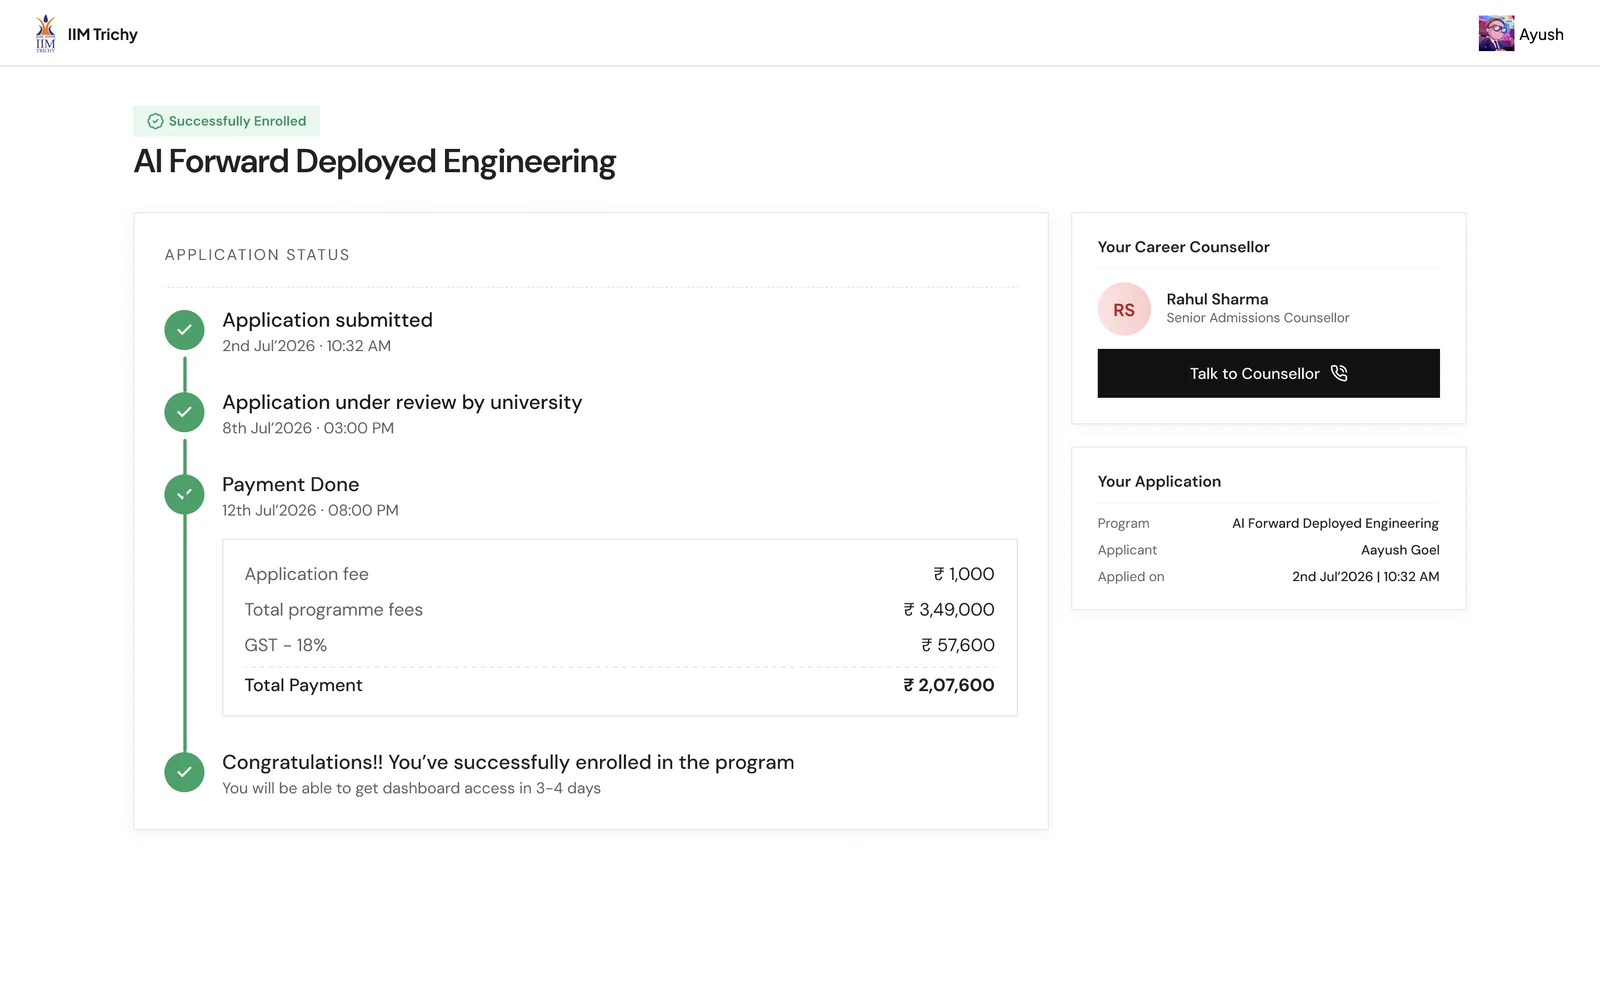Click the green check beside Application under review
Image resolution: width=1600 pixels, height=1000 pixels.
tap(184, 412)
